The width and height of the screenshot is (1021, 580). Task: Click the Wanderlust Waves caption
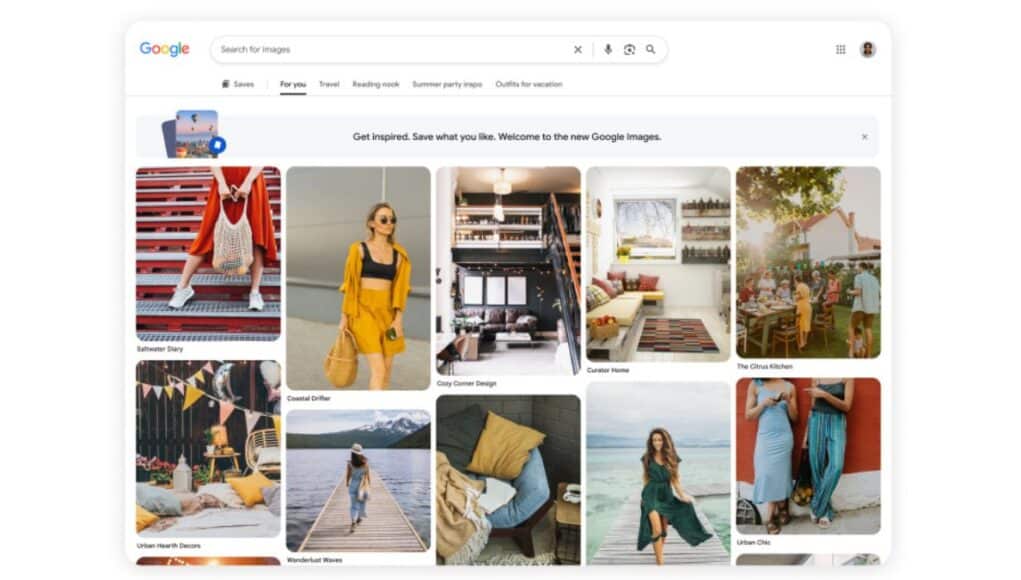315,560
